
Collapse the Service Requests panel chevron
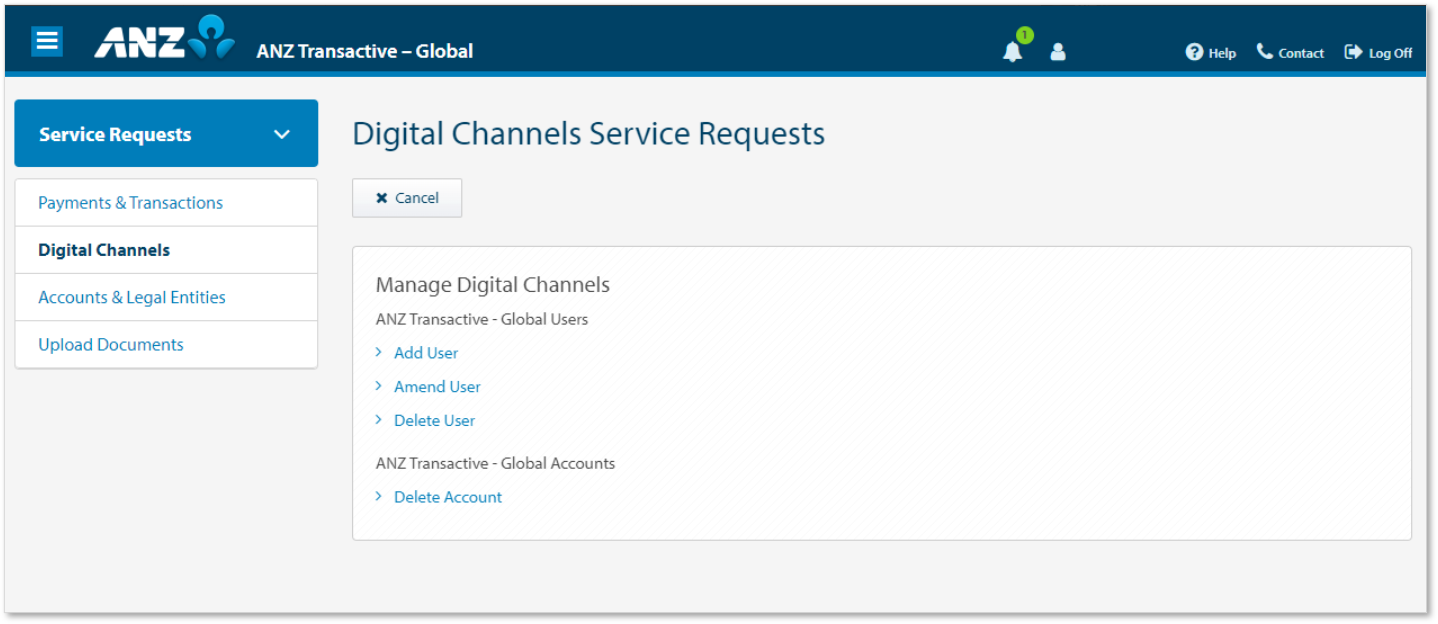tap(281, 133)
